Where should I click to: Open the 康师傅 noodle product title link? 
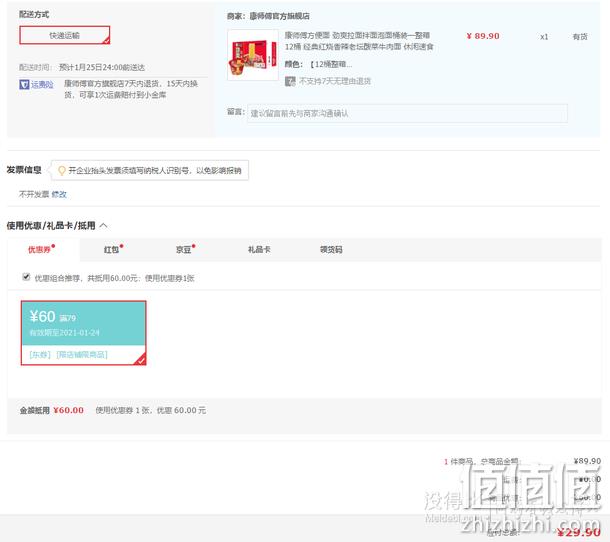pos(359,41)
